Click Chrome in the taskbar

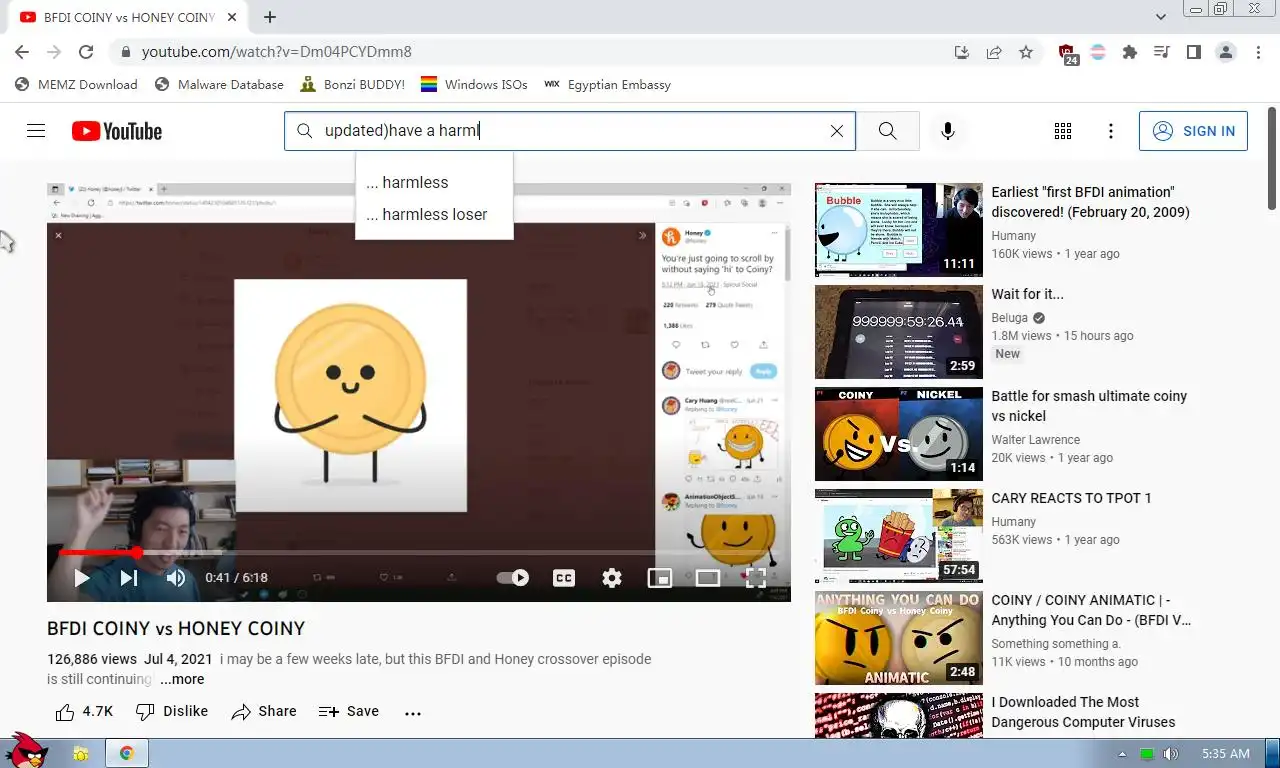point(127,753)
